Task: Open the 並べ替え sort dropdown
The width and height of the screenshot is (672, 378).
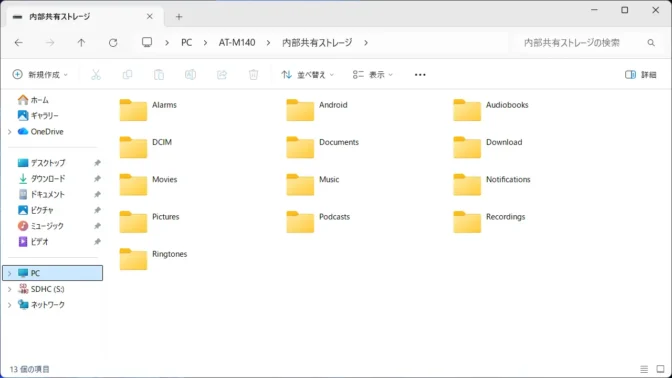Action: coord(307,75)
